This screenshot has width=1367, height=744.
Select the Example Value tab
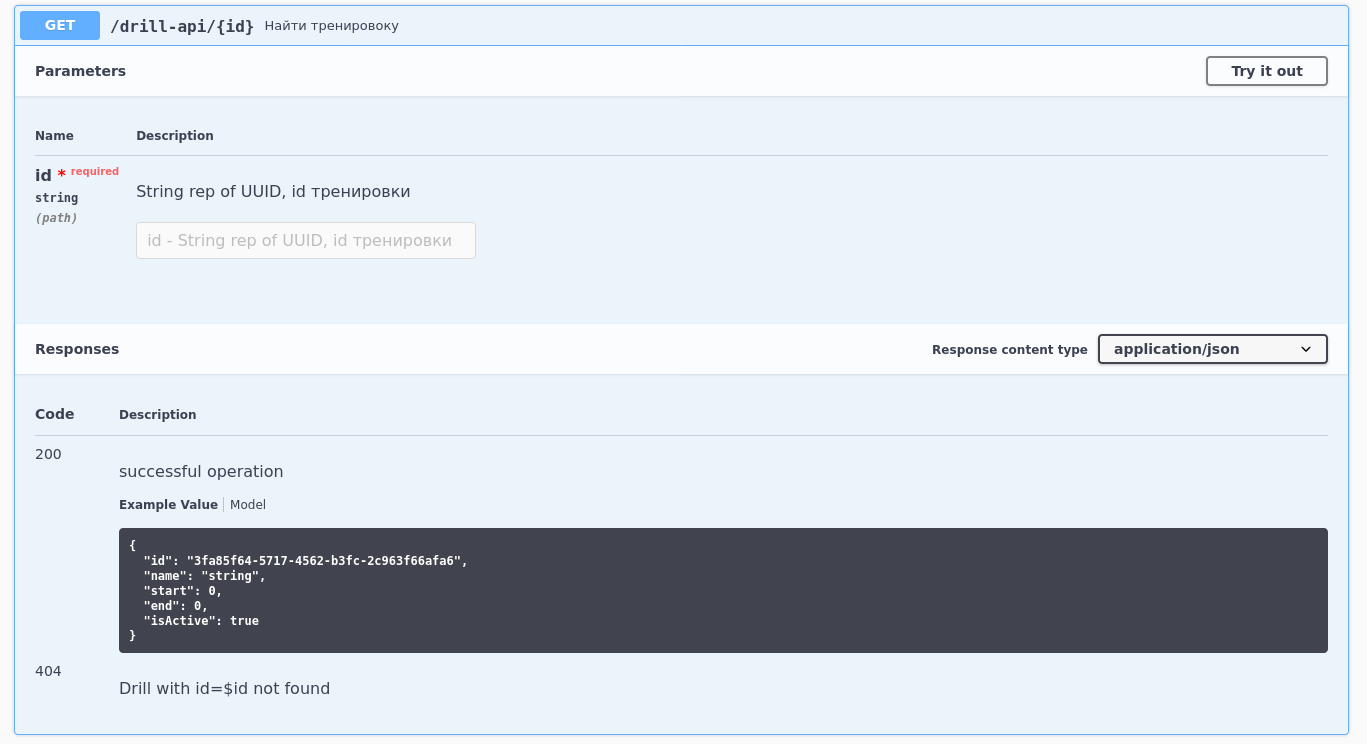pyautogui.click(x=168, y=505)
